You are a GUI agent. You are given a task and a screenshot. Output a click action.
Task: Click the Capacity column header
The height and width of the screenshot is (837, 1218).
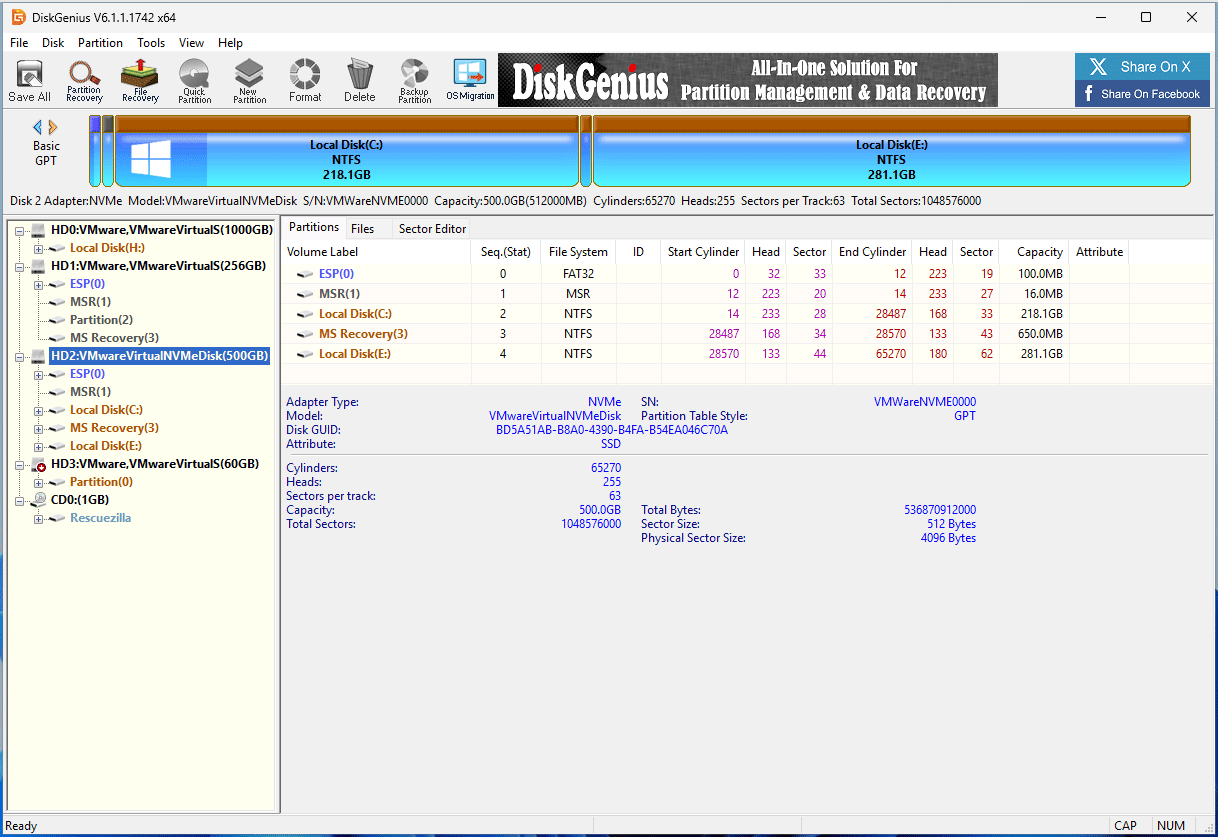tap(1034, 252)
